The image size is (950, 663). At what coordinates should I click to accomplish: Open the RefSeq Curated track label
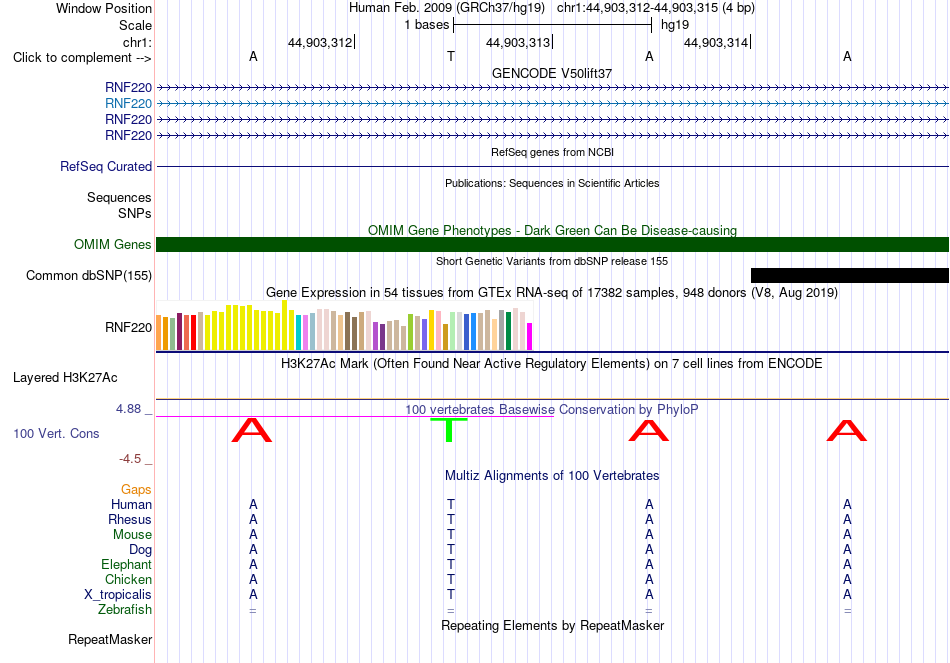click(106, 167)
